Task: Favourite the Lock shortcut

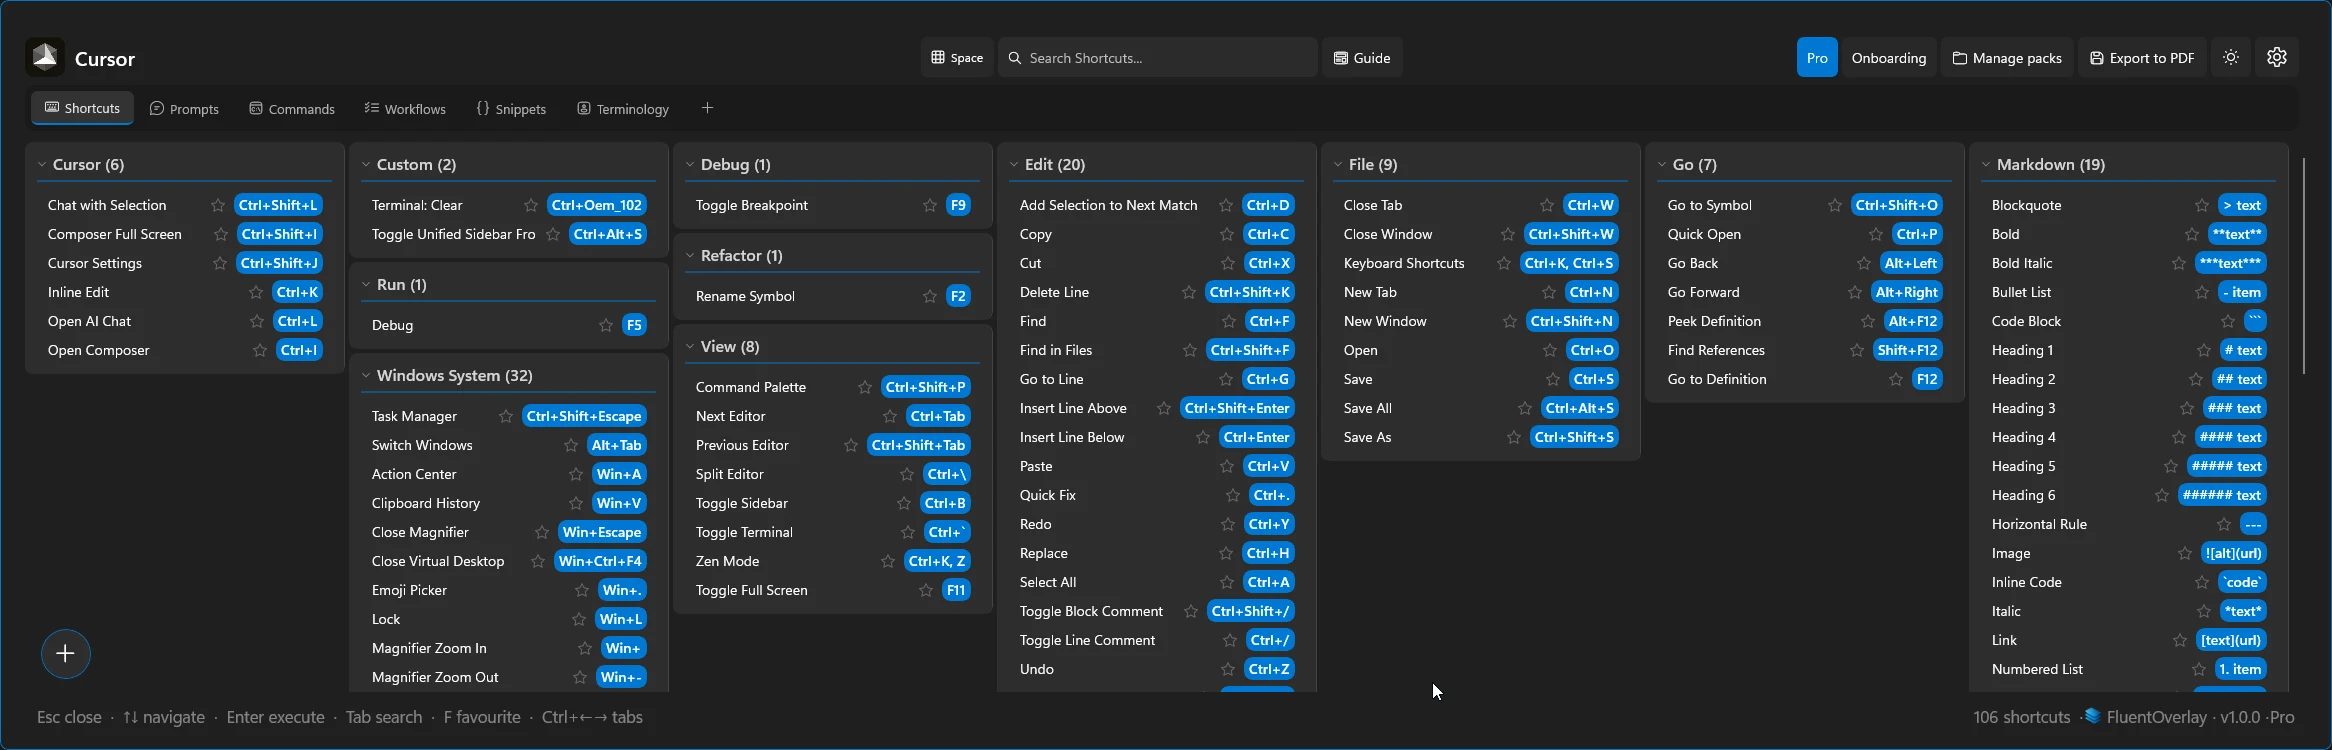Action: pyautogui.click(x=579, y=619)
